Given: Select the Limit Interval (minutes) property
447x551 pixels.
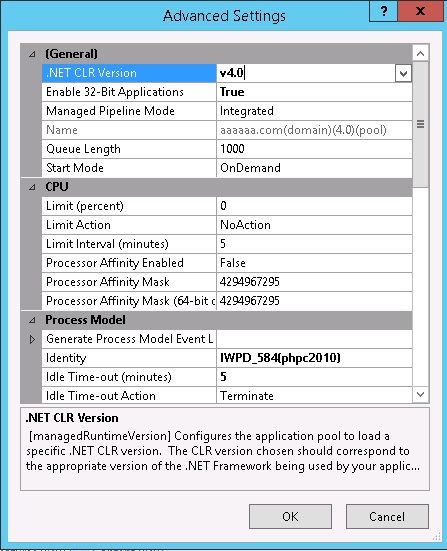Looking at the screenshot, I should [x=129, y=244].
